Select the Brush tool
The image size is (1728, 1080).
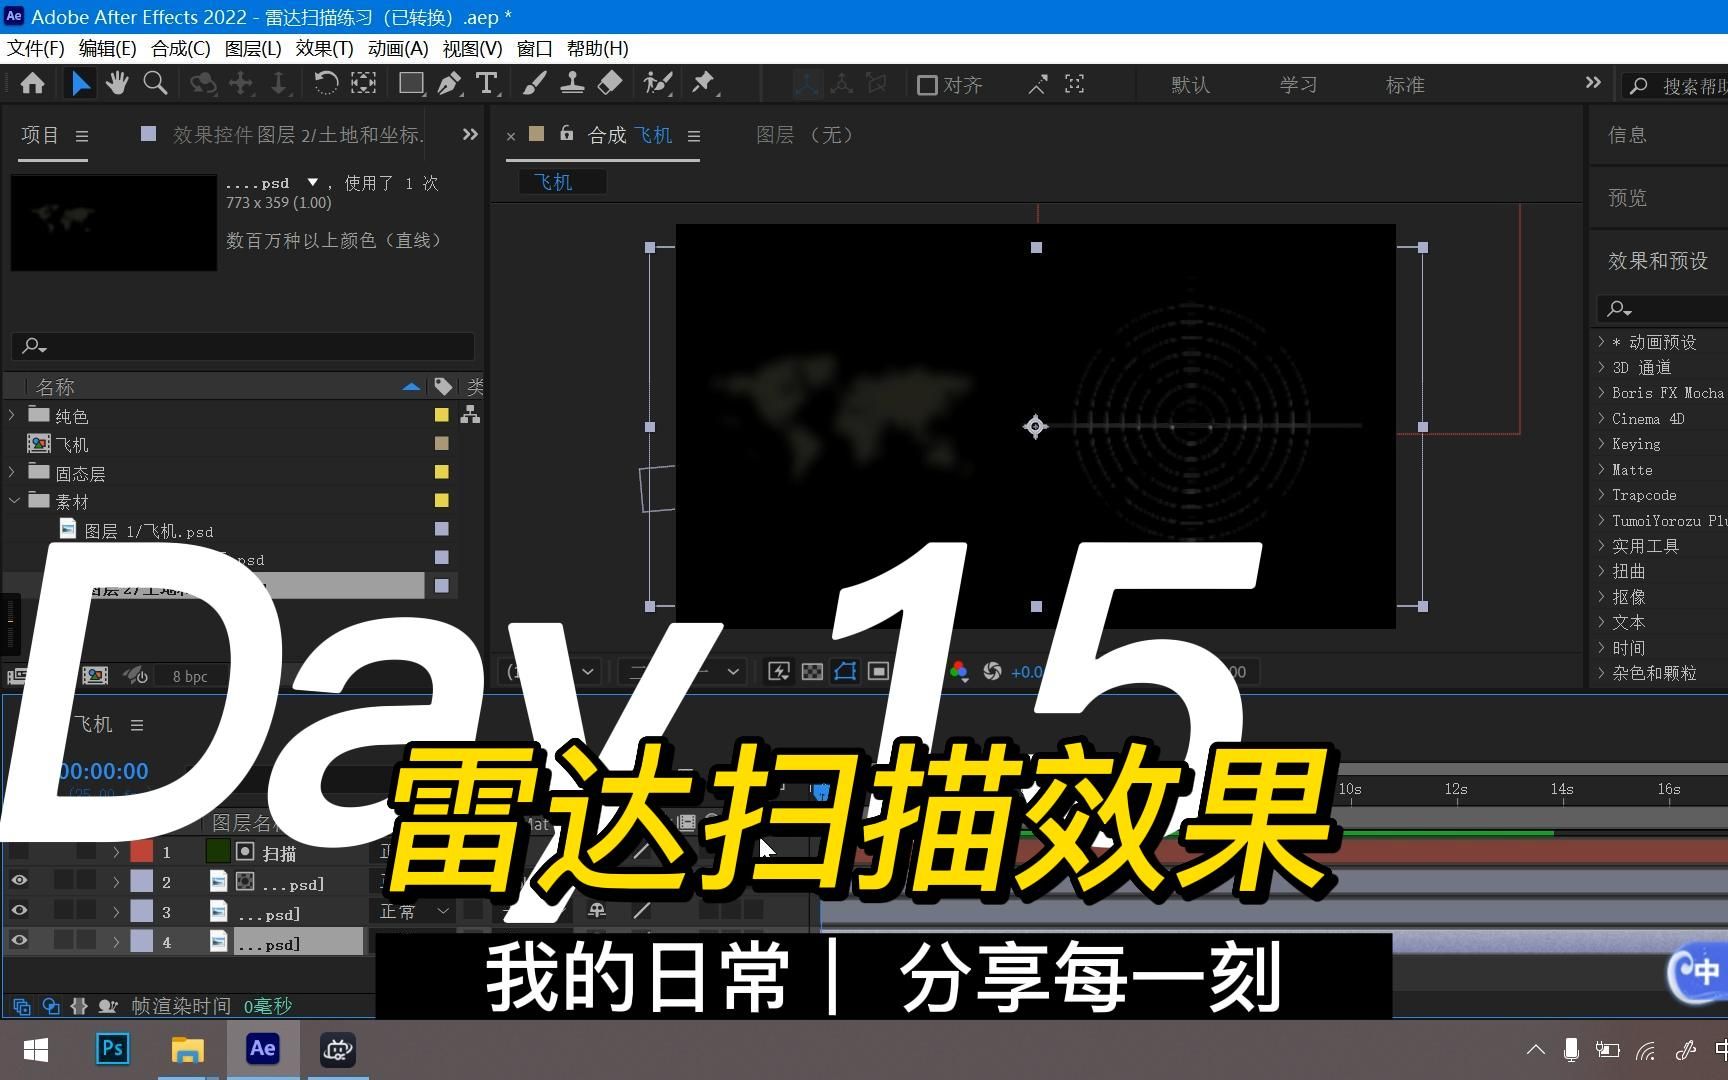[534, 83]
